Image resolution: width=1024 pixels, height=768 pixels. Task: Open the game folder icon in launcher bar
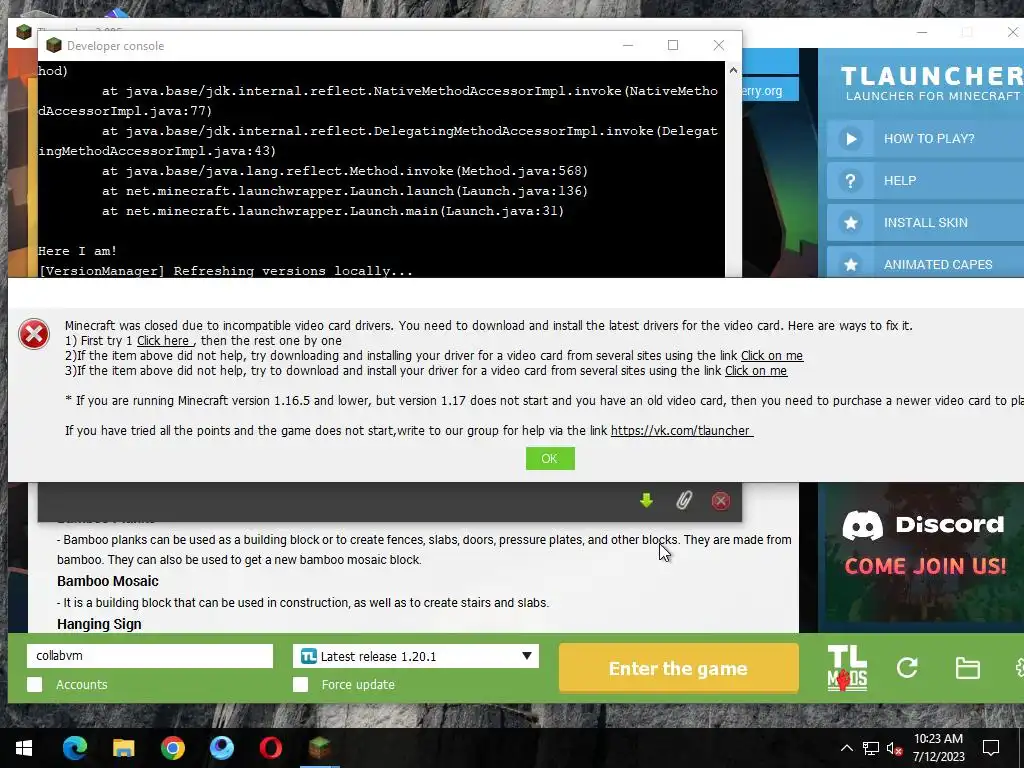(967, 668)
